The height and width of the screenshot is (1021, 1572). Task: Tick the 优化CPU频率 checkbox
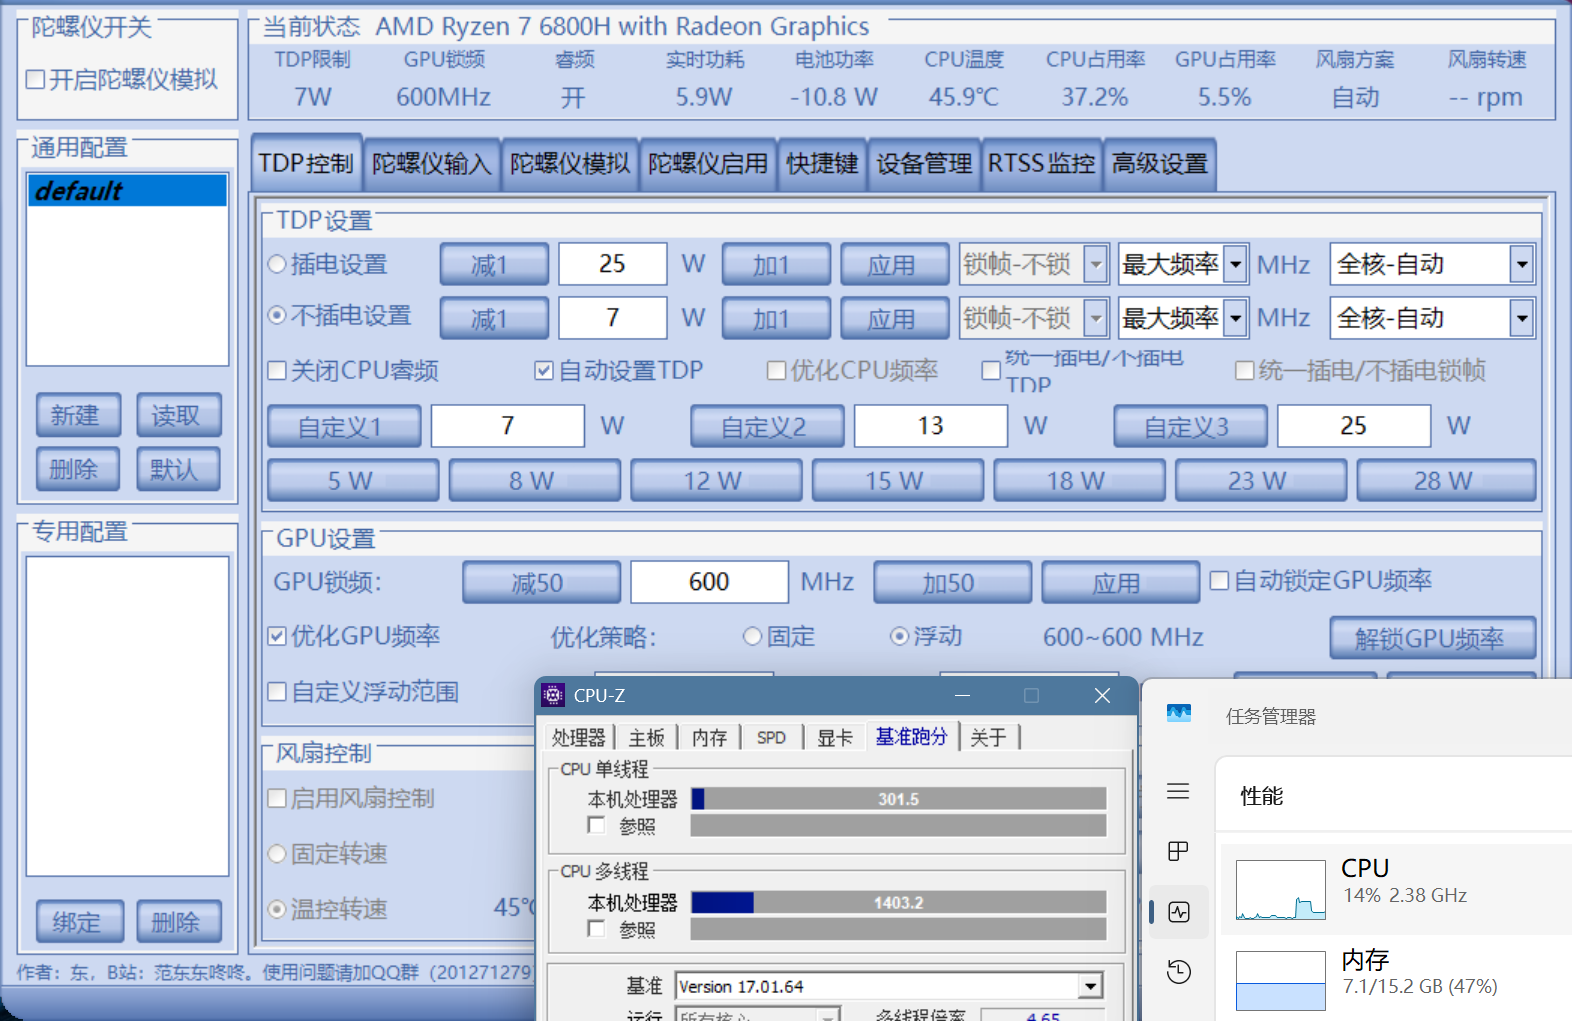point(776,370)
